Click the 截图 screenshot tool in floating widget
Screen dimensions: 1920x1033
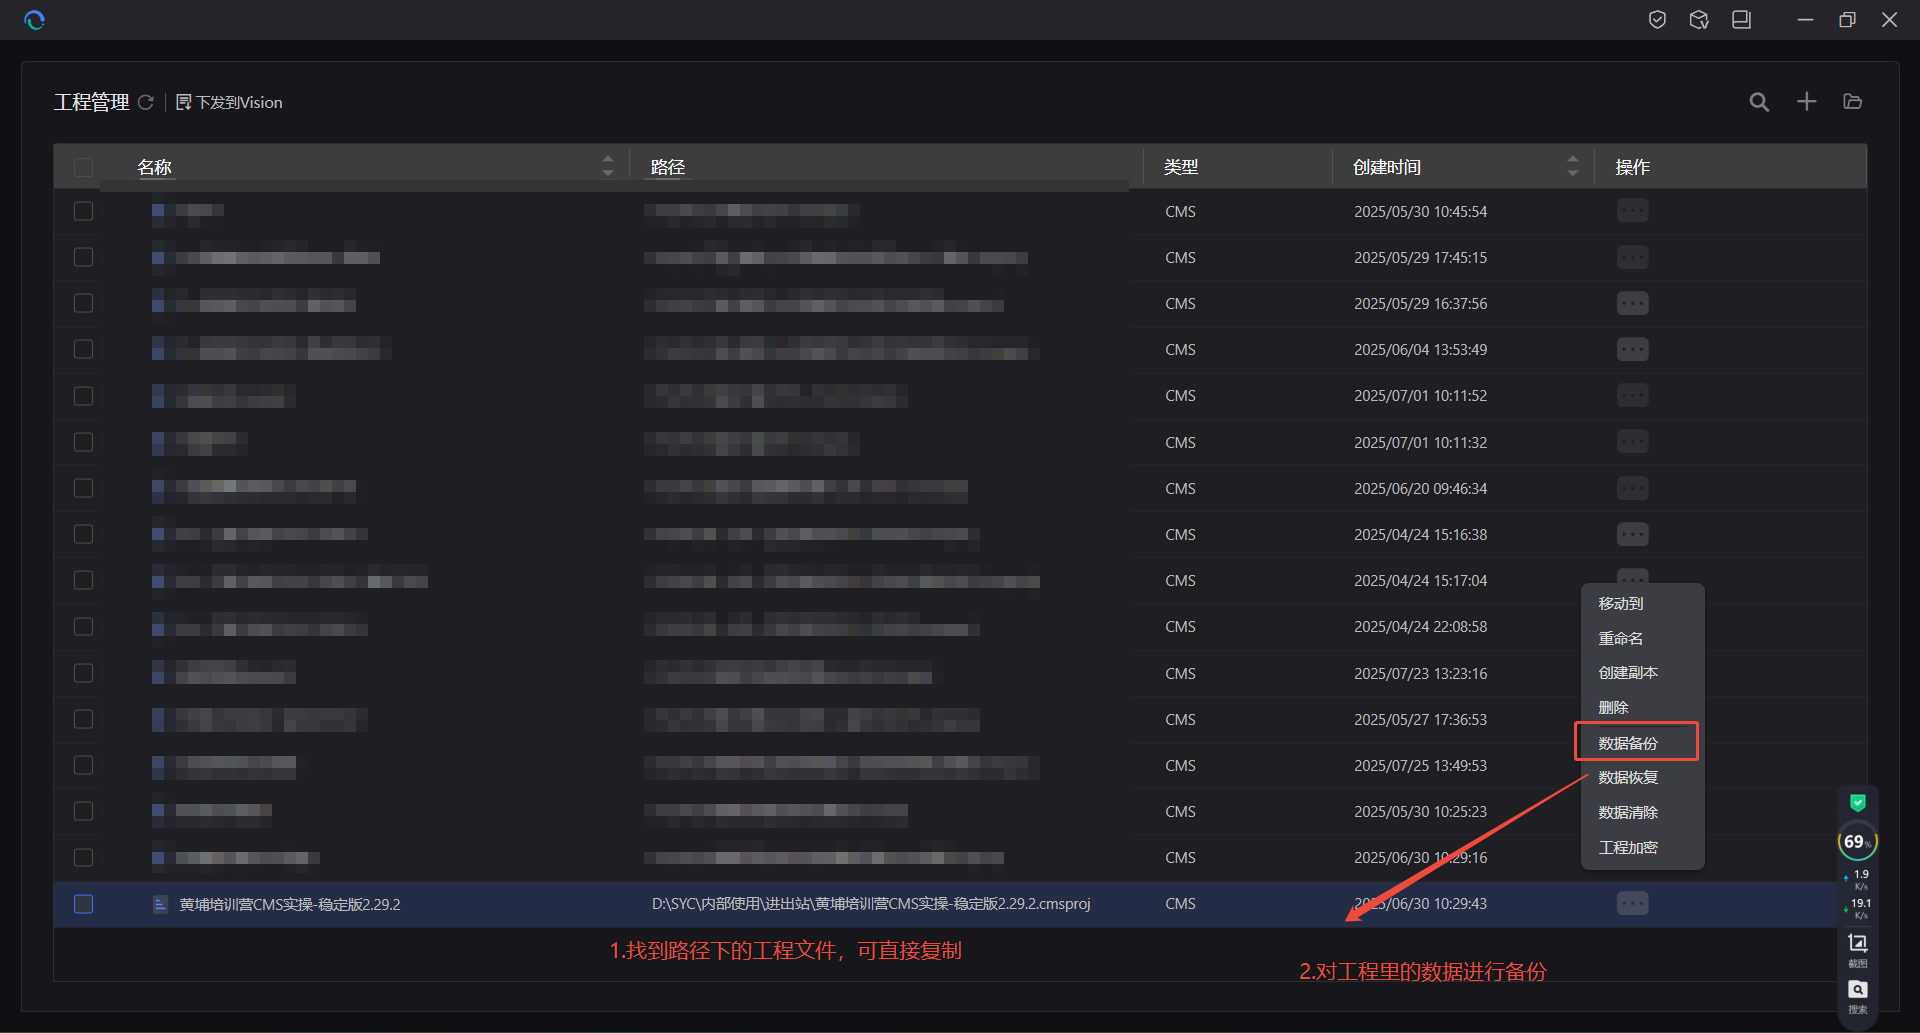point(1857,947)
